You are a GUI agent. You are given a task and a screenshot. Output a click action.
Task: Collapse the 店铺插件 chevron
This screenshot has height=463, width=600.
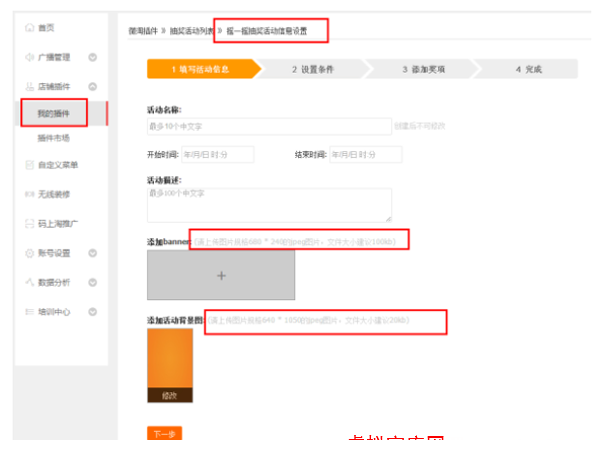pyautogui.click(x=93, y=86)
